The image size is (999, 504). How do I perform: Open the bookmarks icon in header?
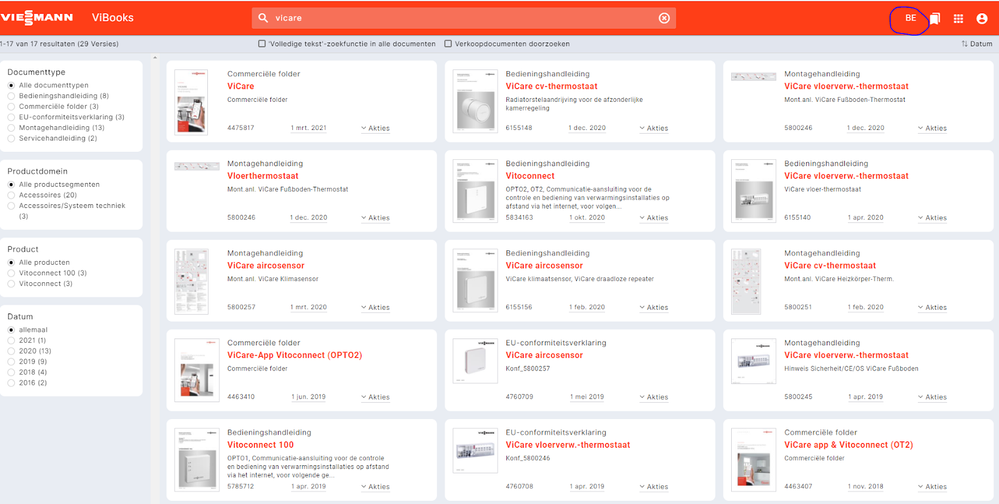click(934, 18)
